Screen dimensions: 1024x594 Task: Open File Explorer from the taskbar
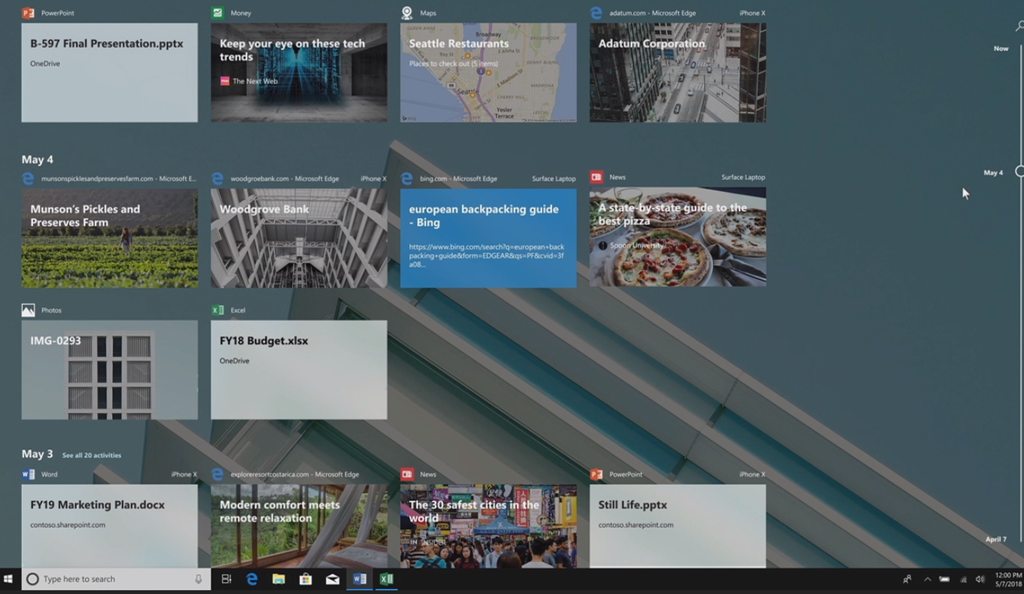[x=279, y=579]
